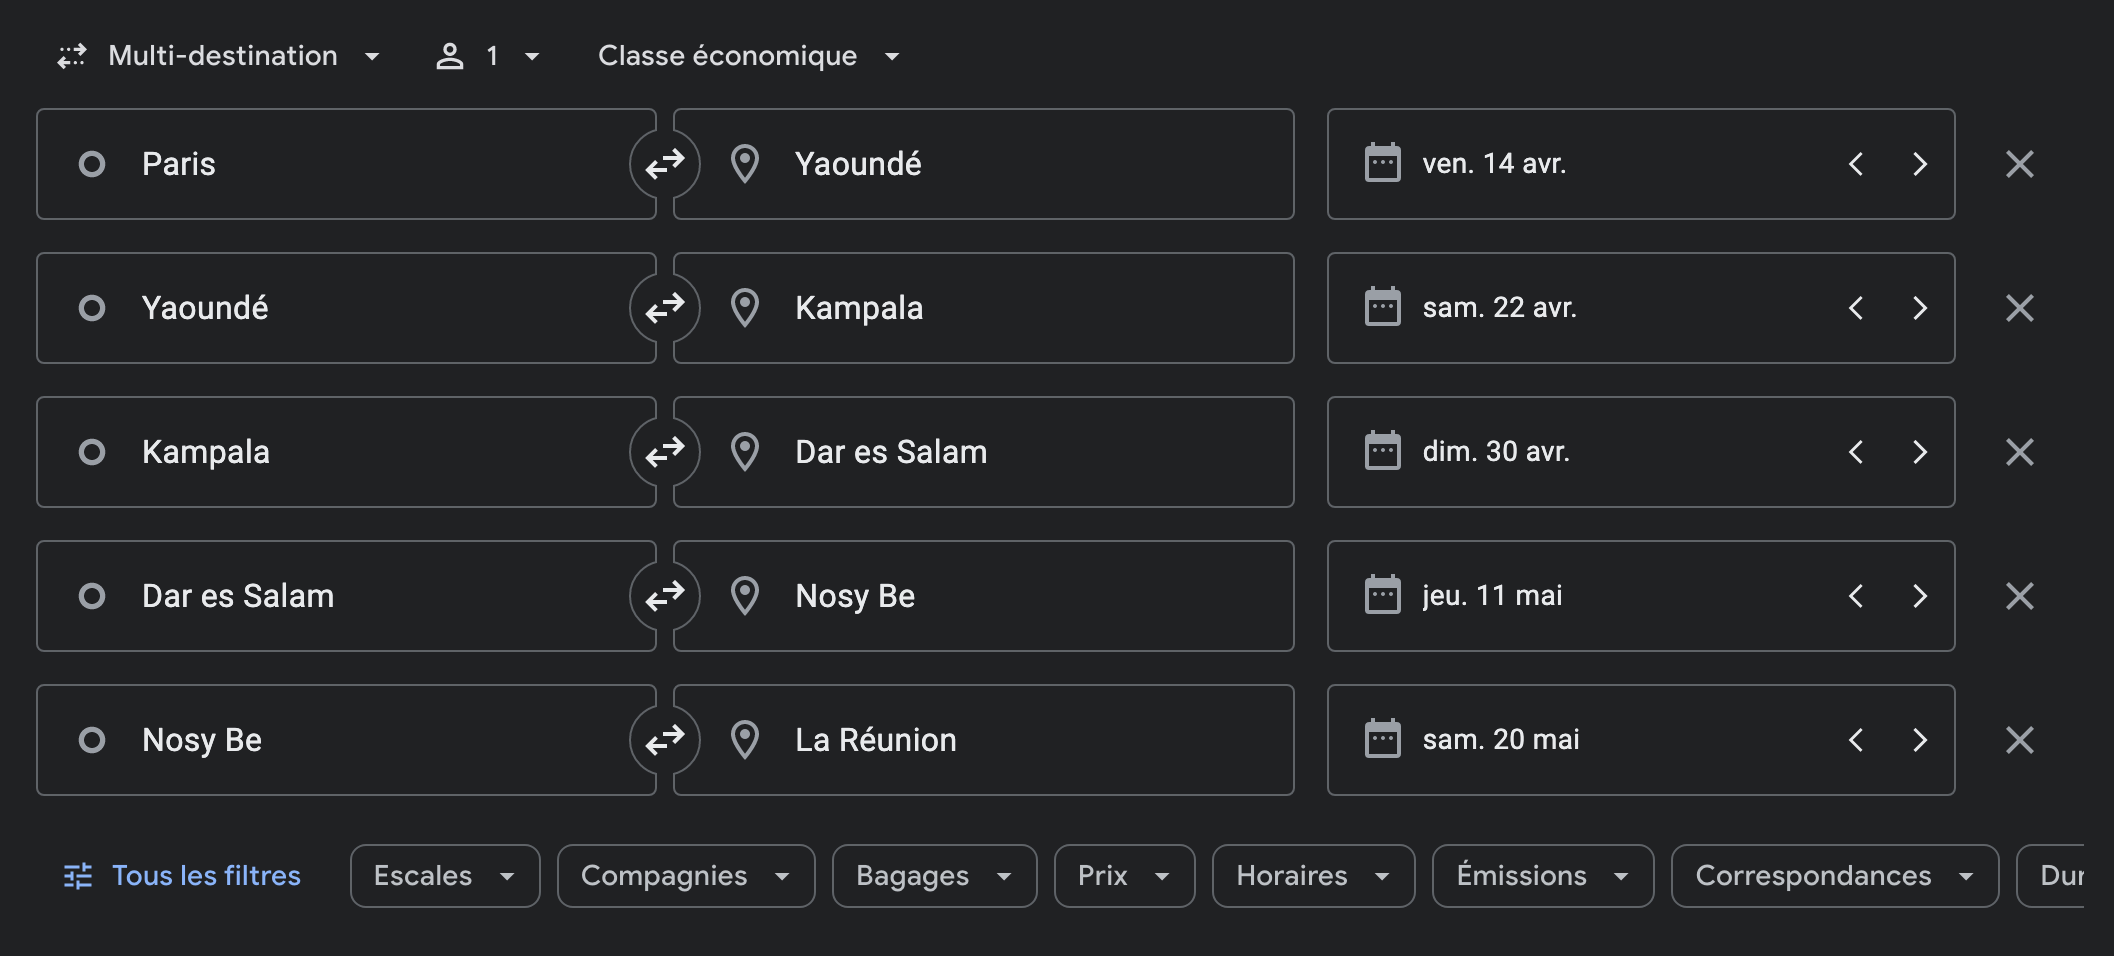This screenshot has width=2114, height=956.
Task: Open Tous les filtres
Action: [x=182, y=876]
